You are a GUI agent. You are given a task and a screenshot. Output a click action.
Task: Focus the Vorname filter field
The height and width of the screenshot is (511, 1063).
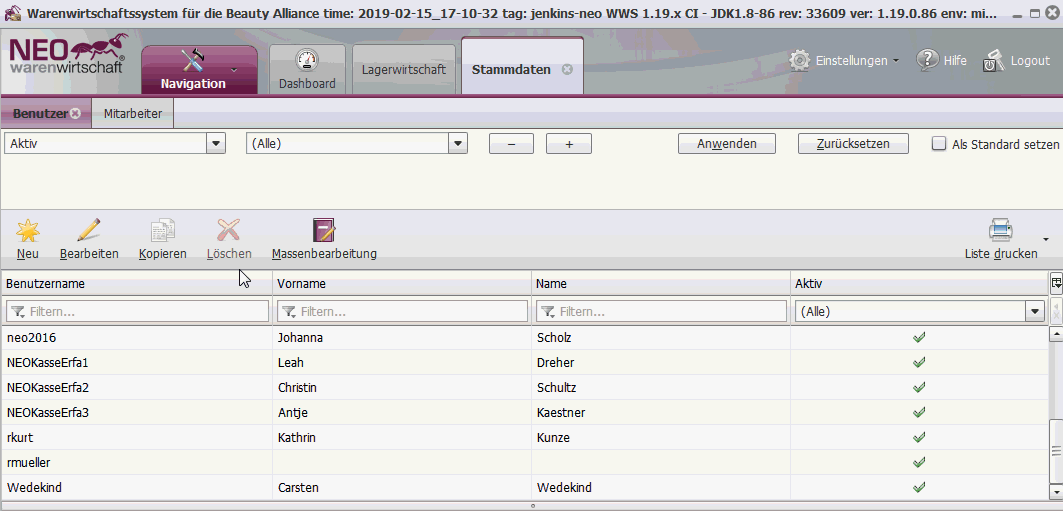(x=402, y=311)
